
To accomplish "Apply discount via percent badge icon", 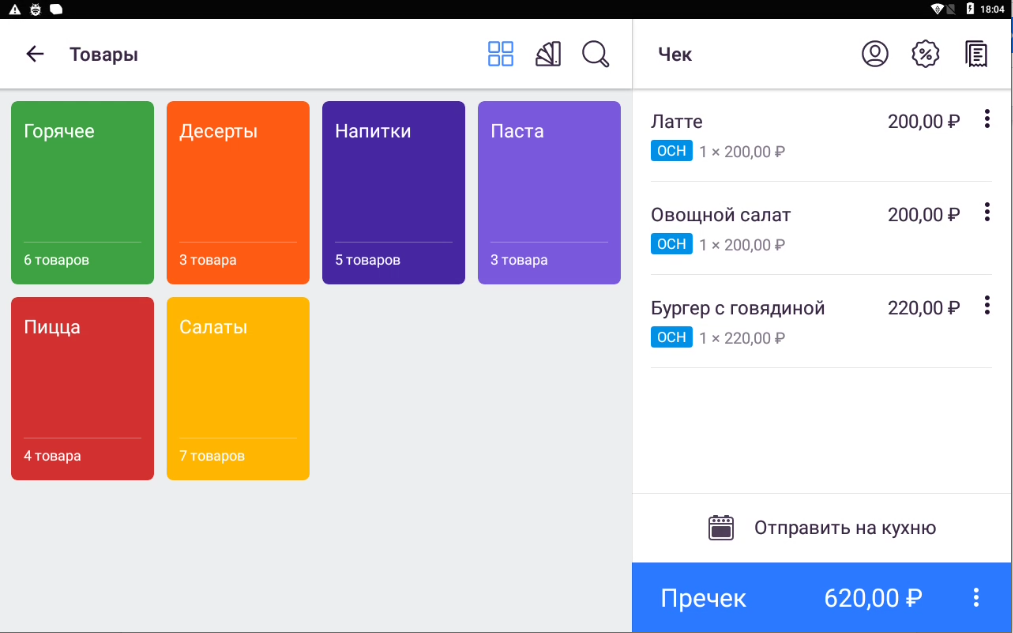I will tap(925, 54).
